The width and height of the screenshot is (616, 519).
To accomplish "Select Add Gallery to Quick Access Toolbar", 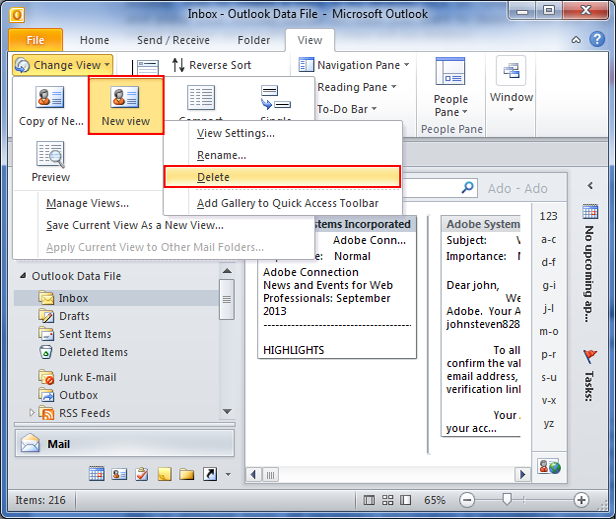I will click(x=283, y=203).
